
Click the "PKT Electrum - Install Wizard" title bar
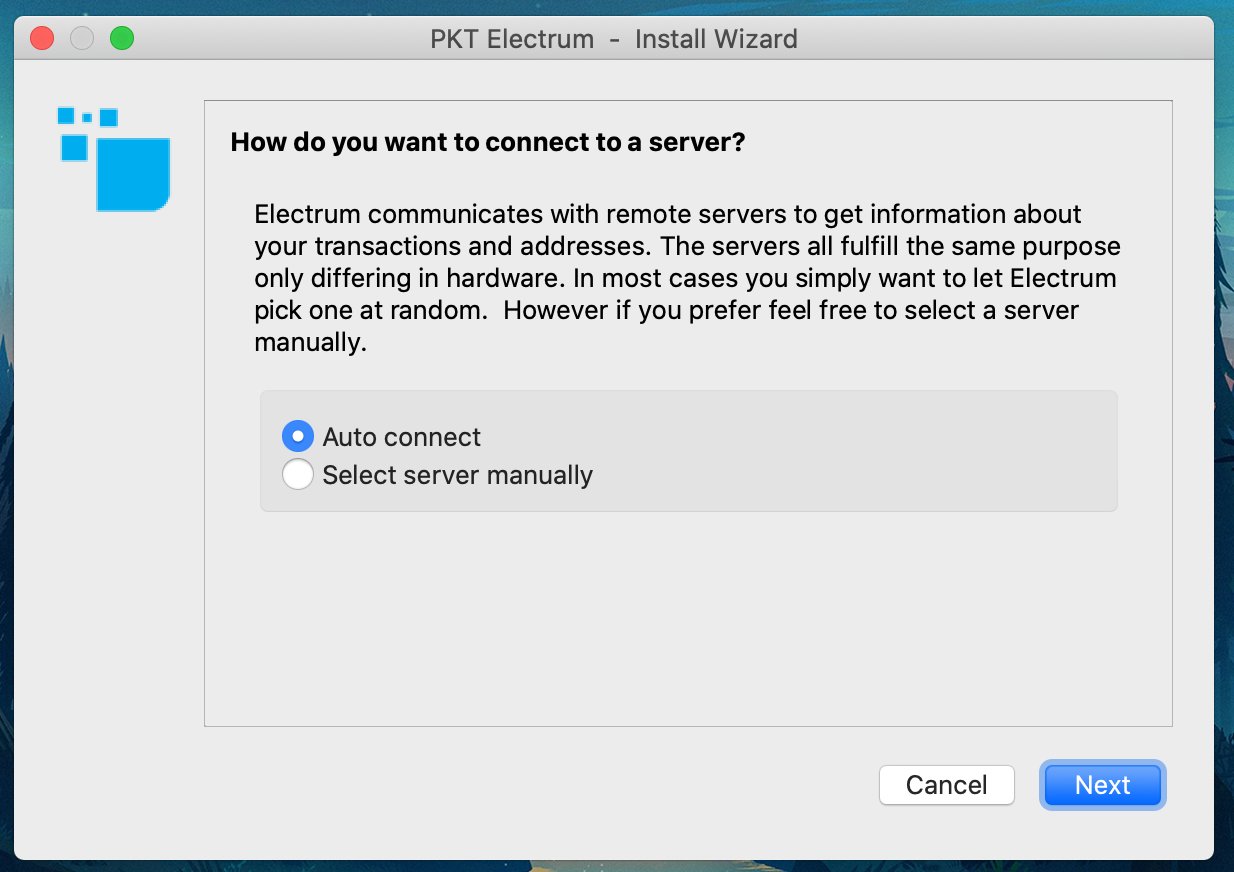point(614,39)
